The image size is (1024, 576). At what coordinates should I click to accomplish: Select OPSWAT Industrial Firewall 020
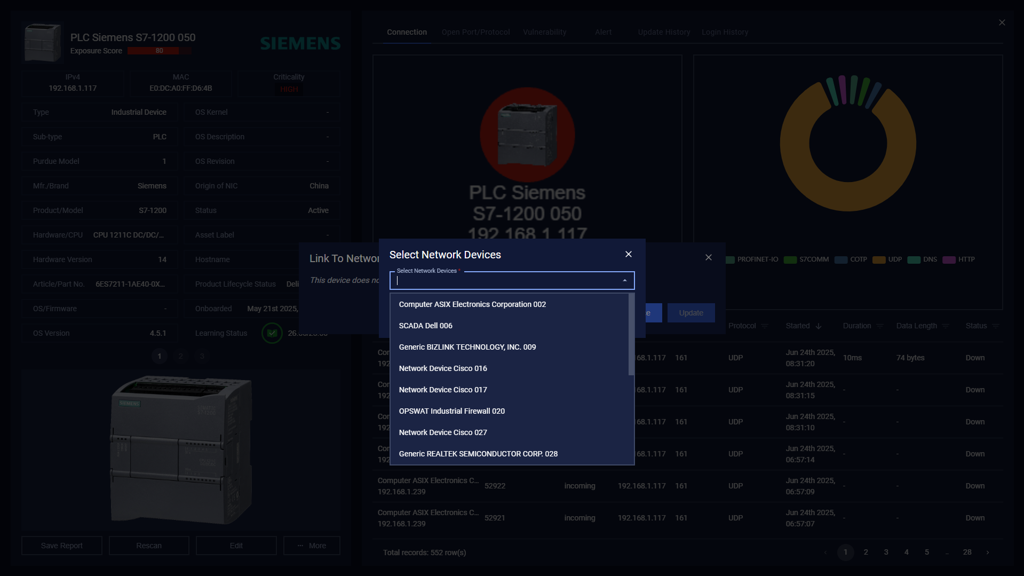point(452,411)
